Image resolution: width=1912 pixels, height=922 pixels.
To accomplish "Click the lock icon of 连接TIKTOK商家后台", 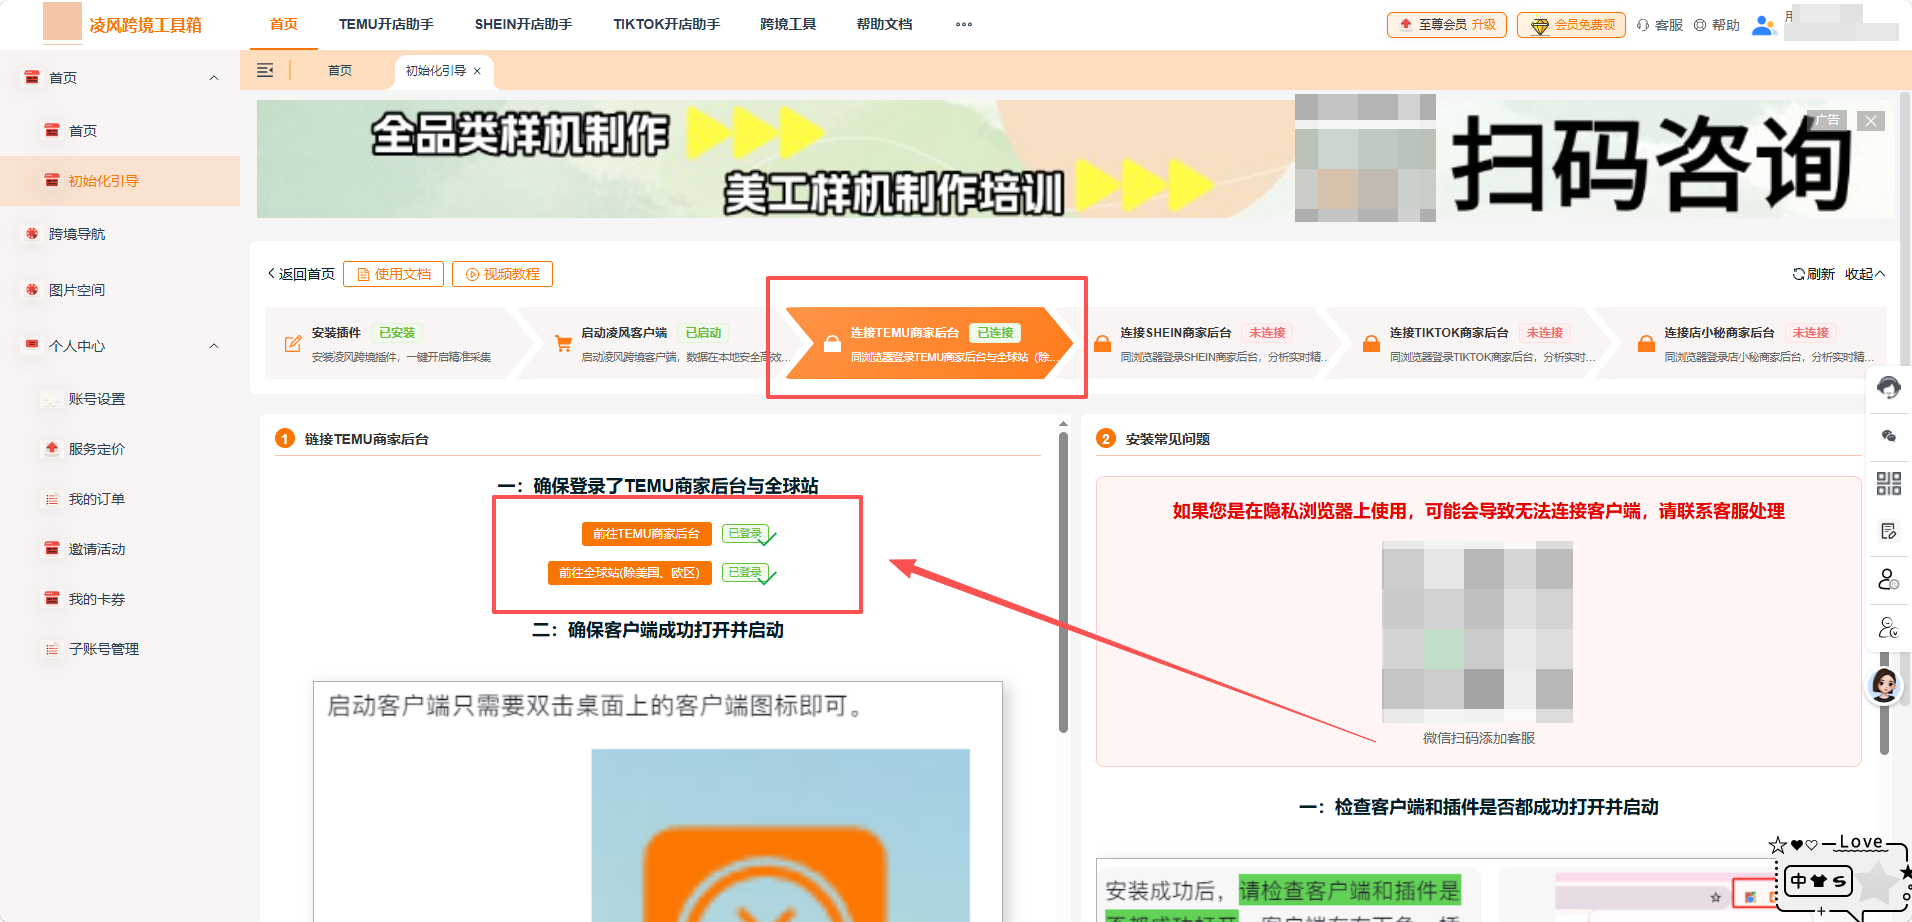I will [1372, 344].
